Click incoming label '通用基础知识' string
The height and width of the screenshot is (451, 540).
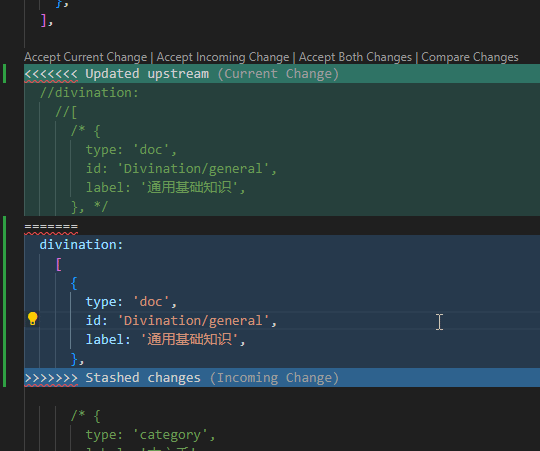[x=189, y=339]
